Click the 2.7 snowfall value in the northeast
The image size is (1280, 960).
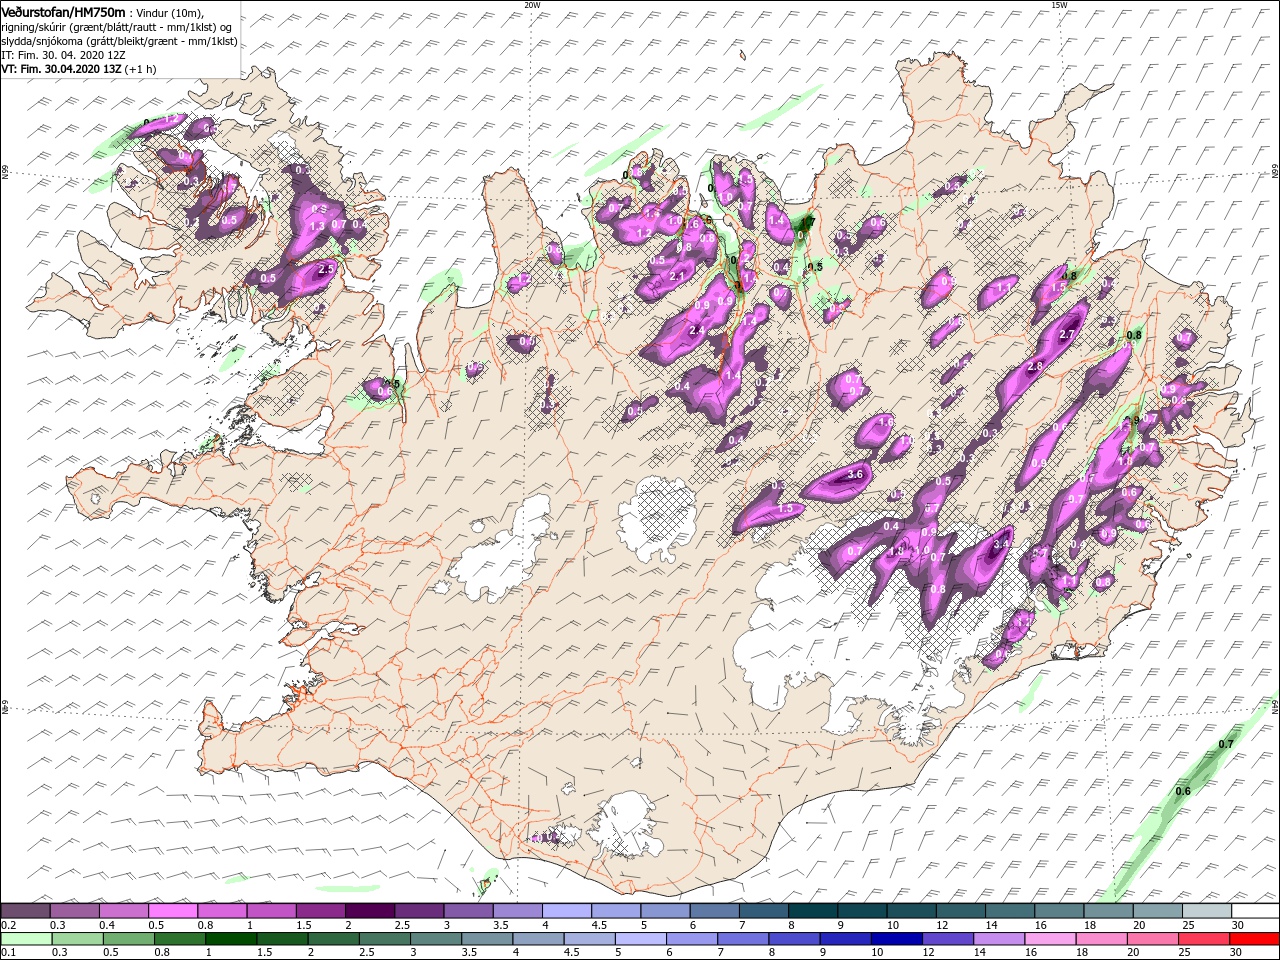(x=1066, y=335)
